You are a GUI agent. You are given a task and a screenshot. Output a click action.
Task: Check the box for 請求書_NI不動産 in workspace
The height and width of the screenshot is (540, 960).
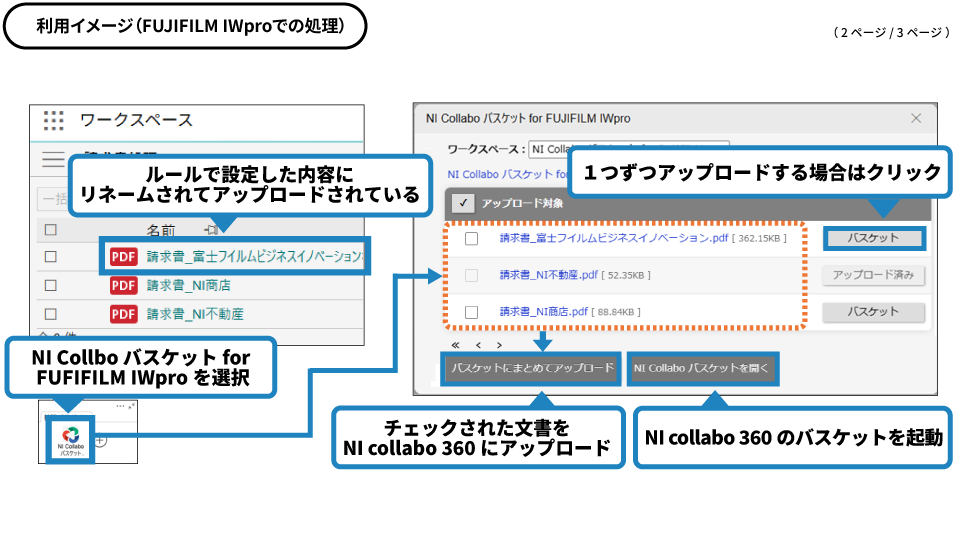point(51,314)
